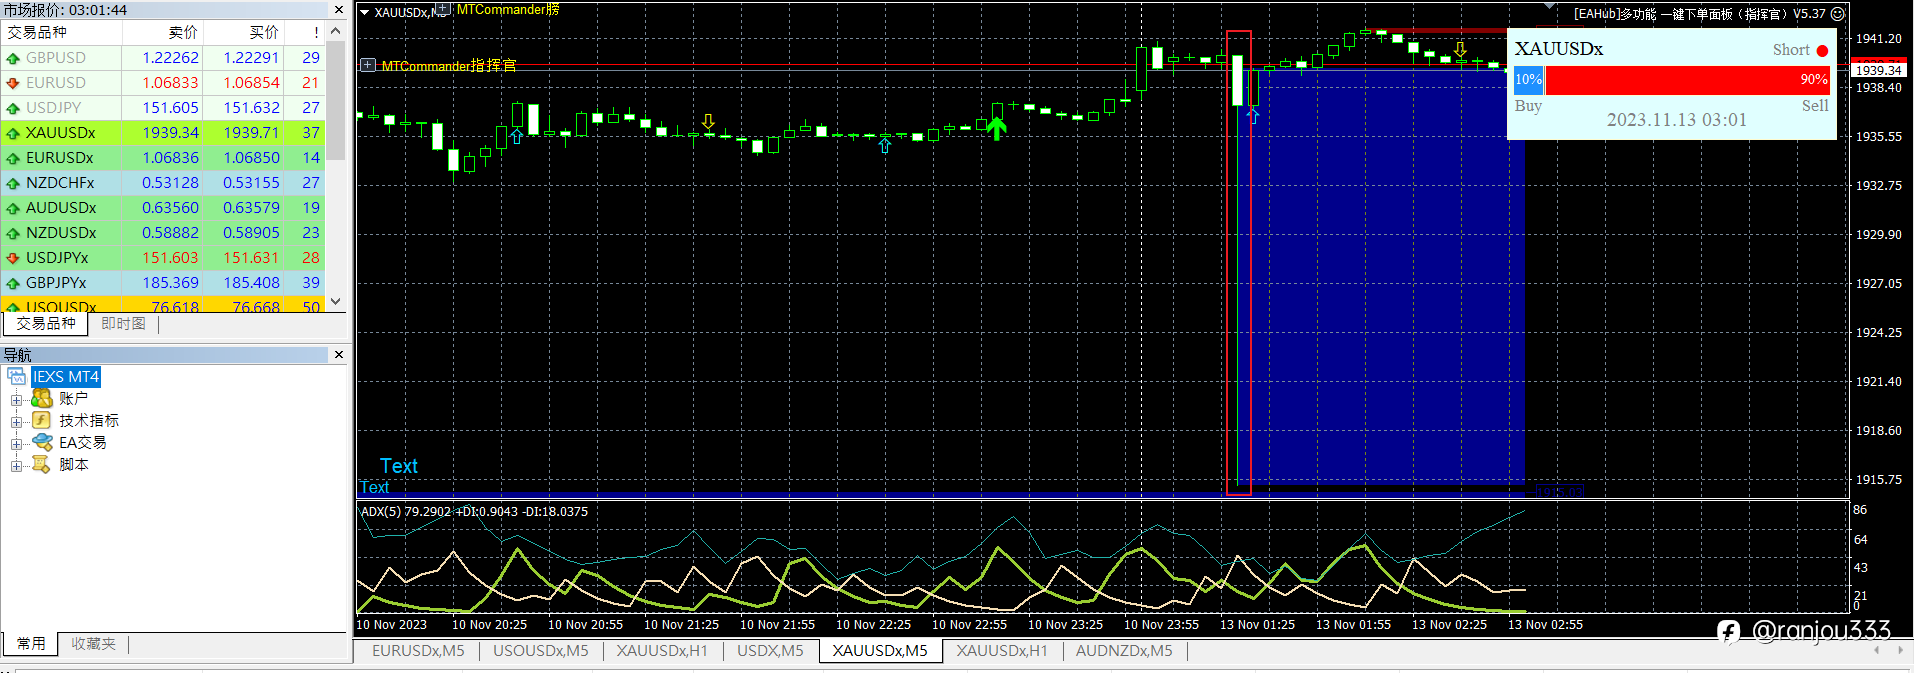The height and width of the screenshot is (673, 1914).
Task: Click the red 90% sell ratio bar
Action: coord(1687,80)
